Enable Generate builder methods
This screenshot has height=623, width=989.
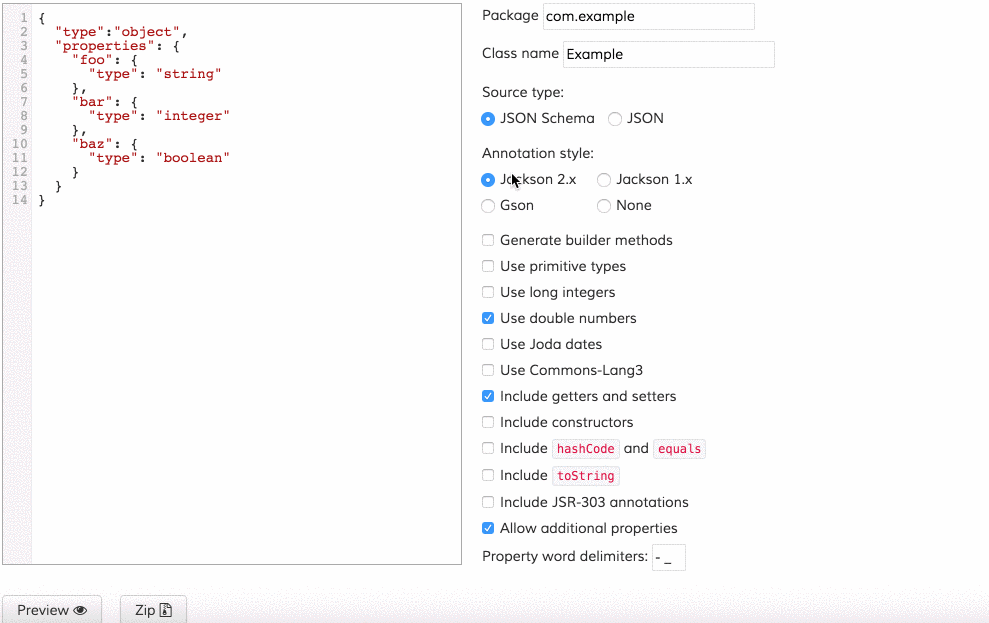(x=488, y=240)
